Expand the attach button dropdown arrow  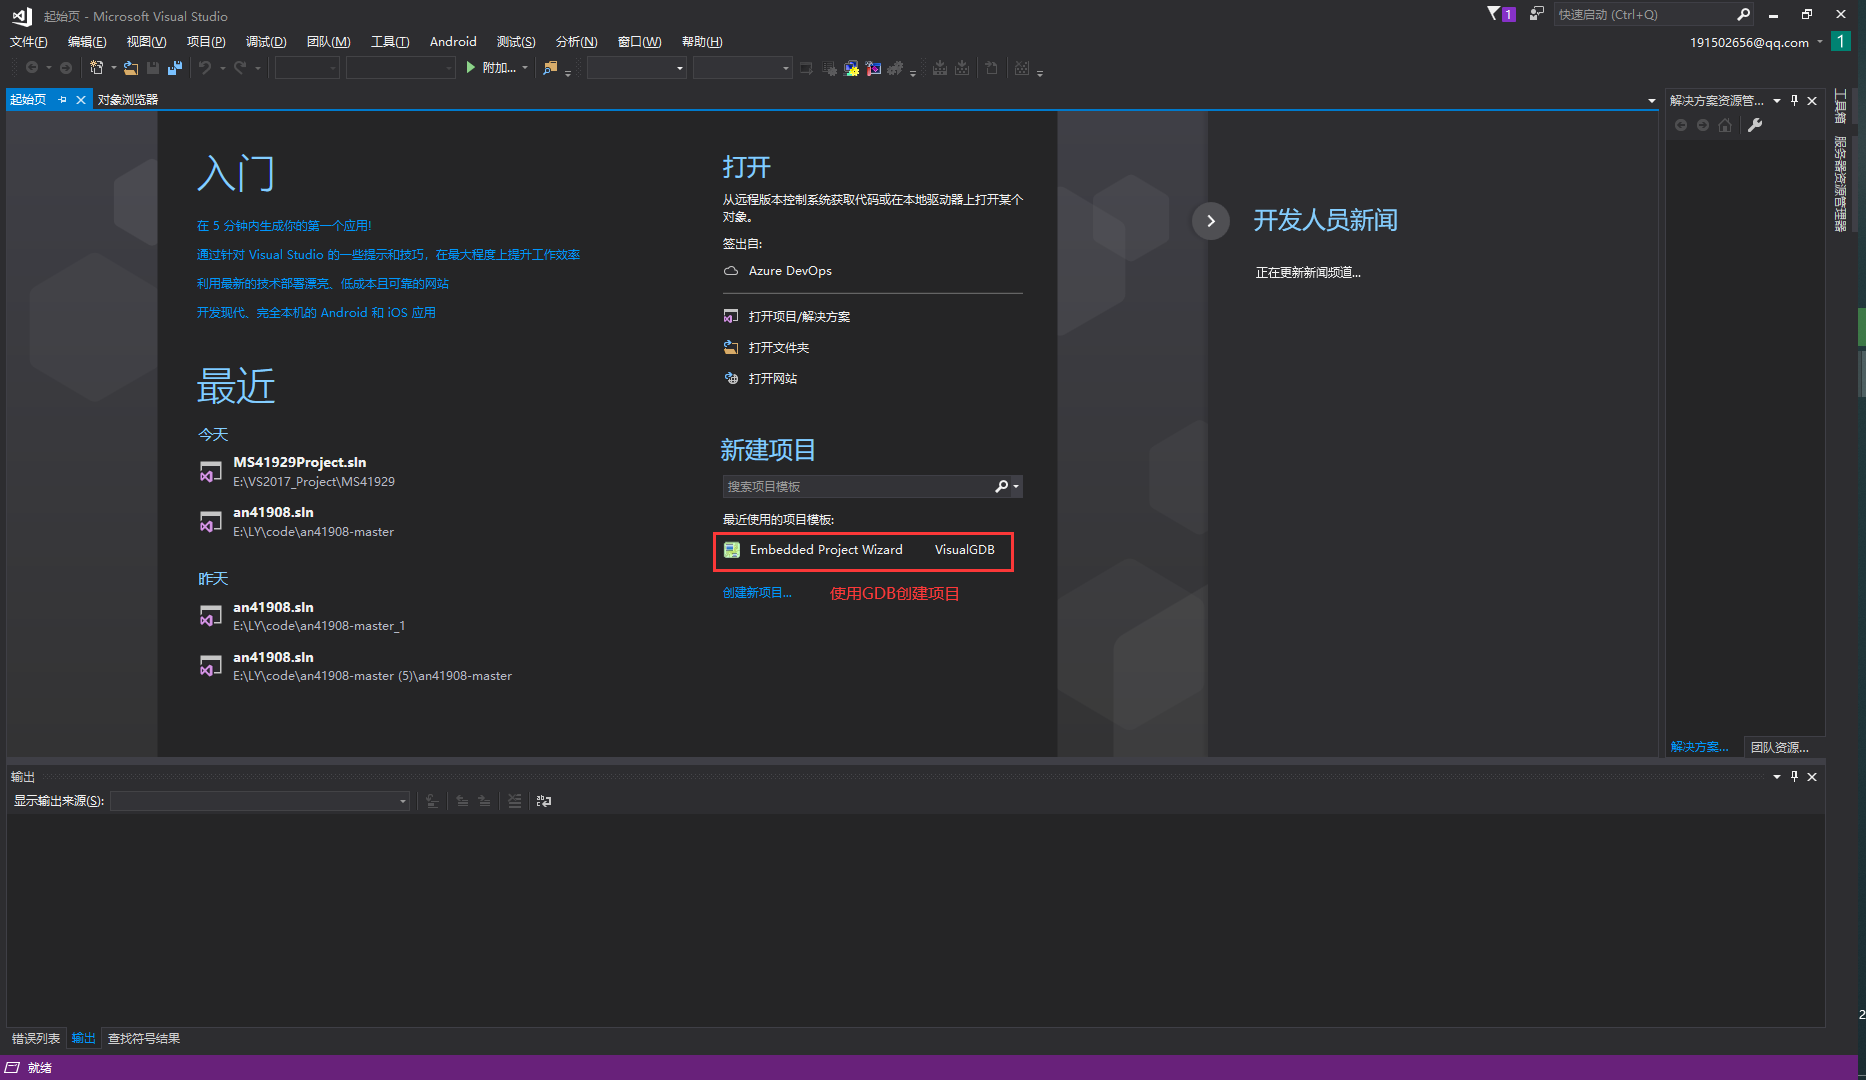pyautogui.click(x=525, y=68)
